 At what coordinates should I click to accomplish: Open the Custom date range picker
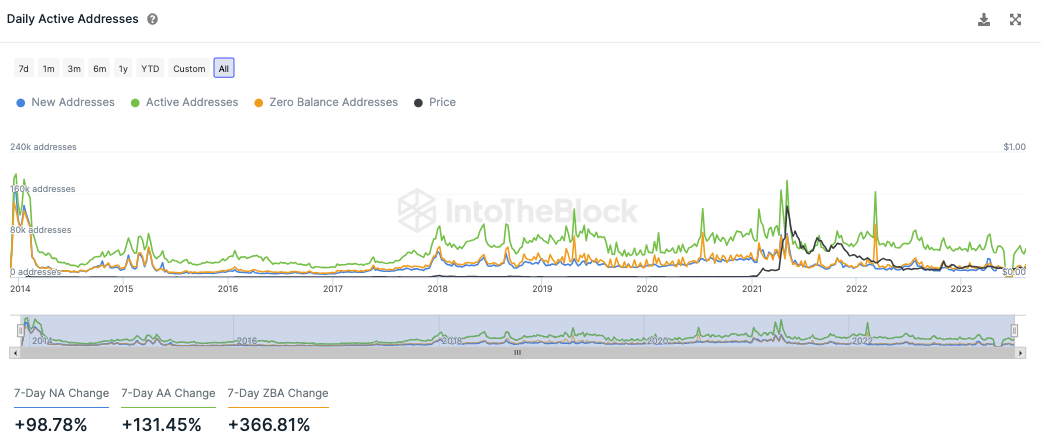189,69
